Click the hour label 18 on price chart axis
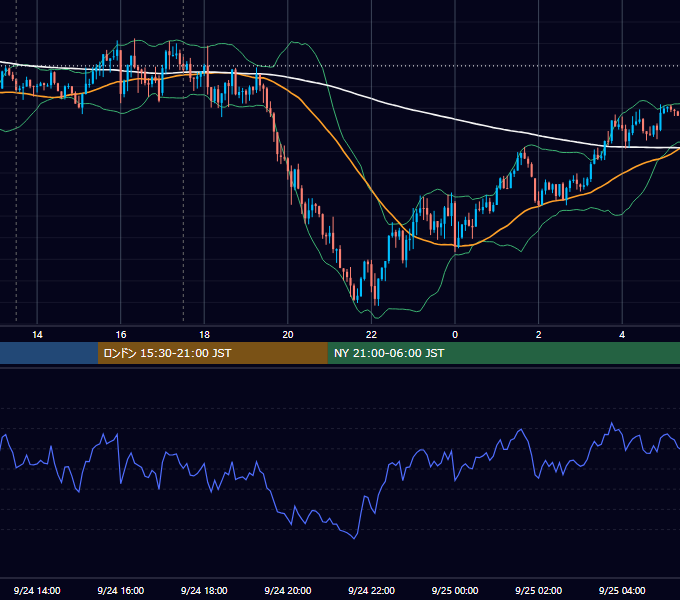Screen dimensions: 680x600 204,335
